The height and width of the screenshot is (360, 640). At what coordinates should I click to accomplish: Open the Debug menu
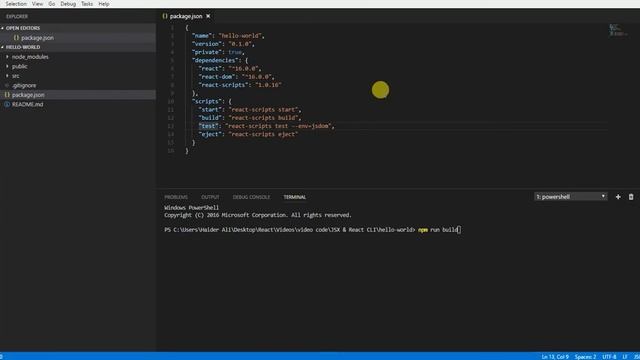(68, 4)
